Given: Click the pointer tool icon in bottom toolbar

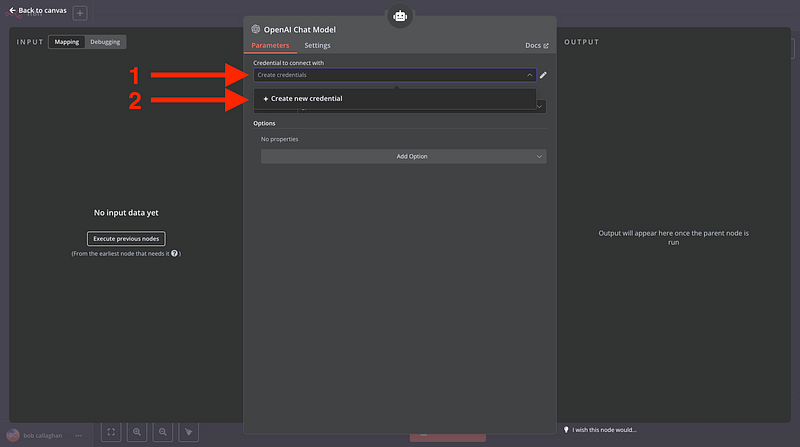Looking at the screenshot, I should pos(189,432).
